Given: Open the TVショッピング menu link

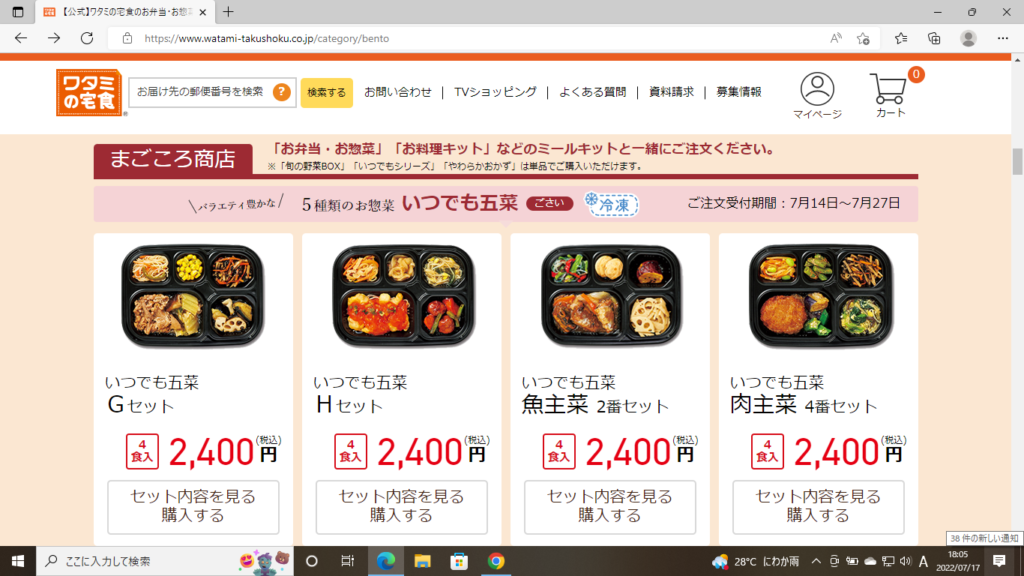Looking at the screenshot, I should (495, 92).
